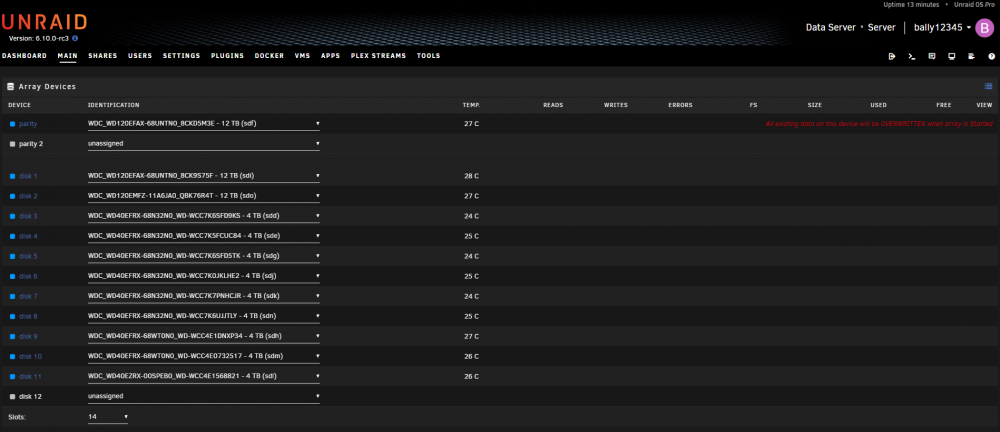Click the help question mark icon

[x=992, y=56]
